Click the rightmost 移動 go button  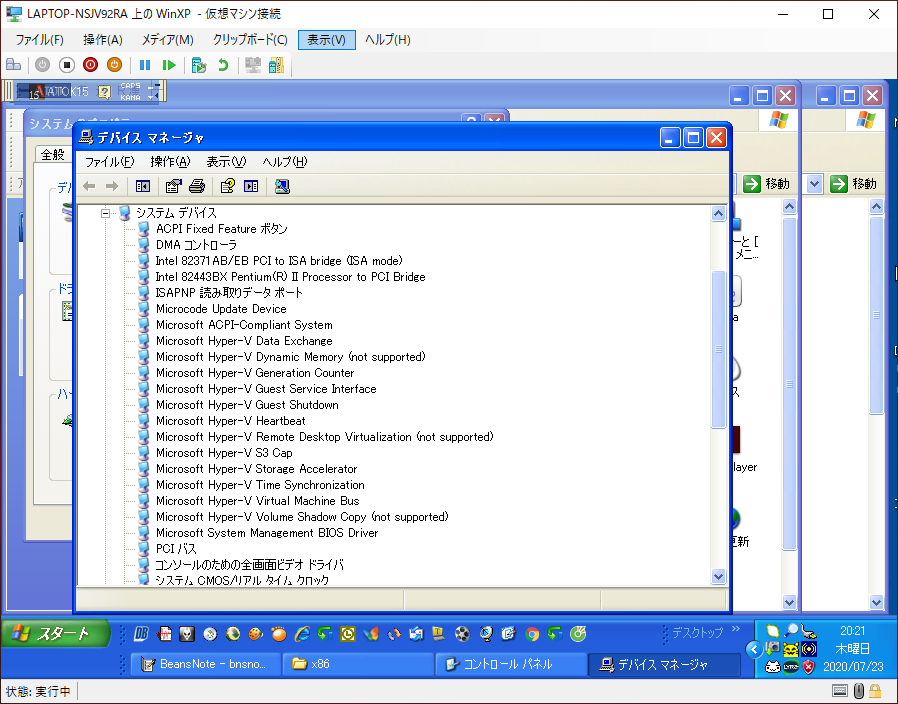coord(853,184)
